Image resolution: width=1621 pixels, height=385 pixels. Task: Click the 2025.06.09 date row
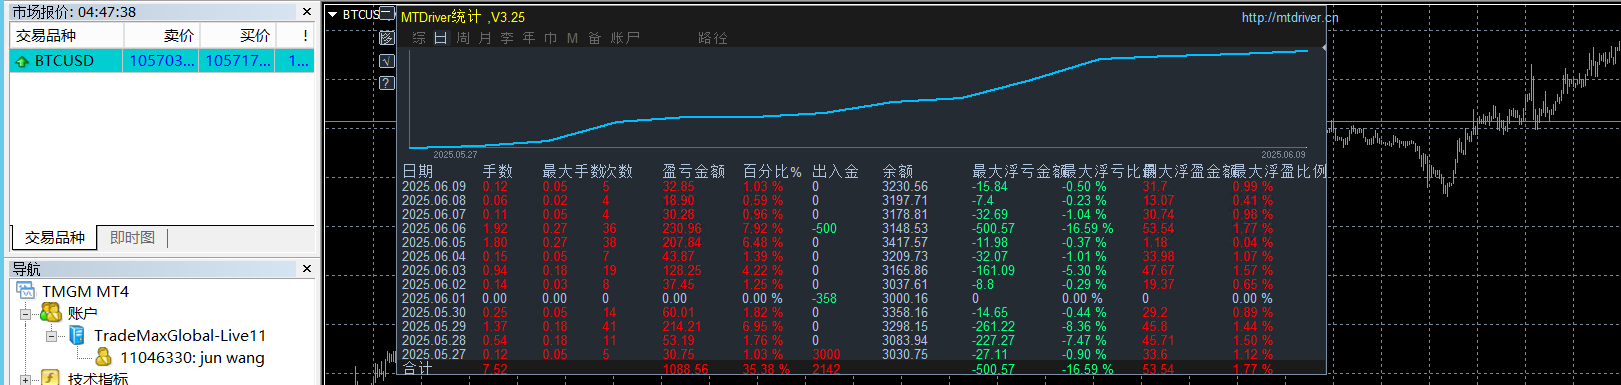click(x=434, y=186)
